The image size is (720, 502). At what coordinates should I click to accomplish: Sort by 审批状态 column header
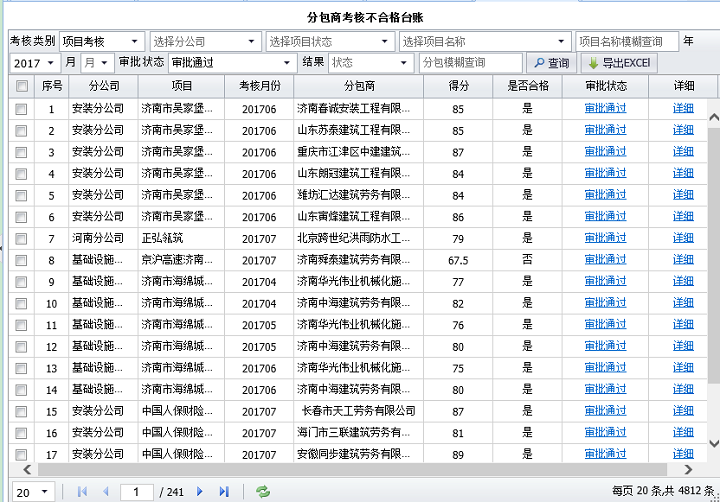point(606,86)
